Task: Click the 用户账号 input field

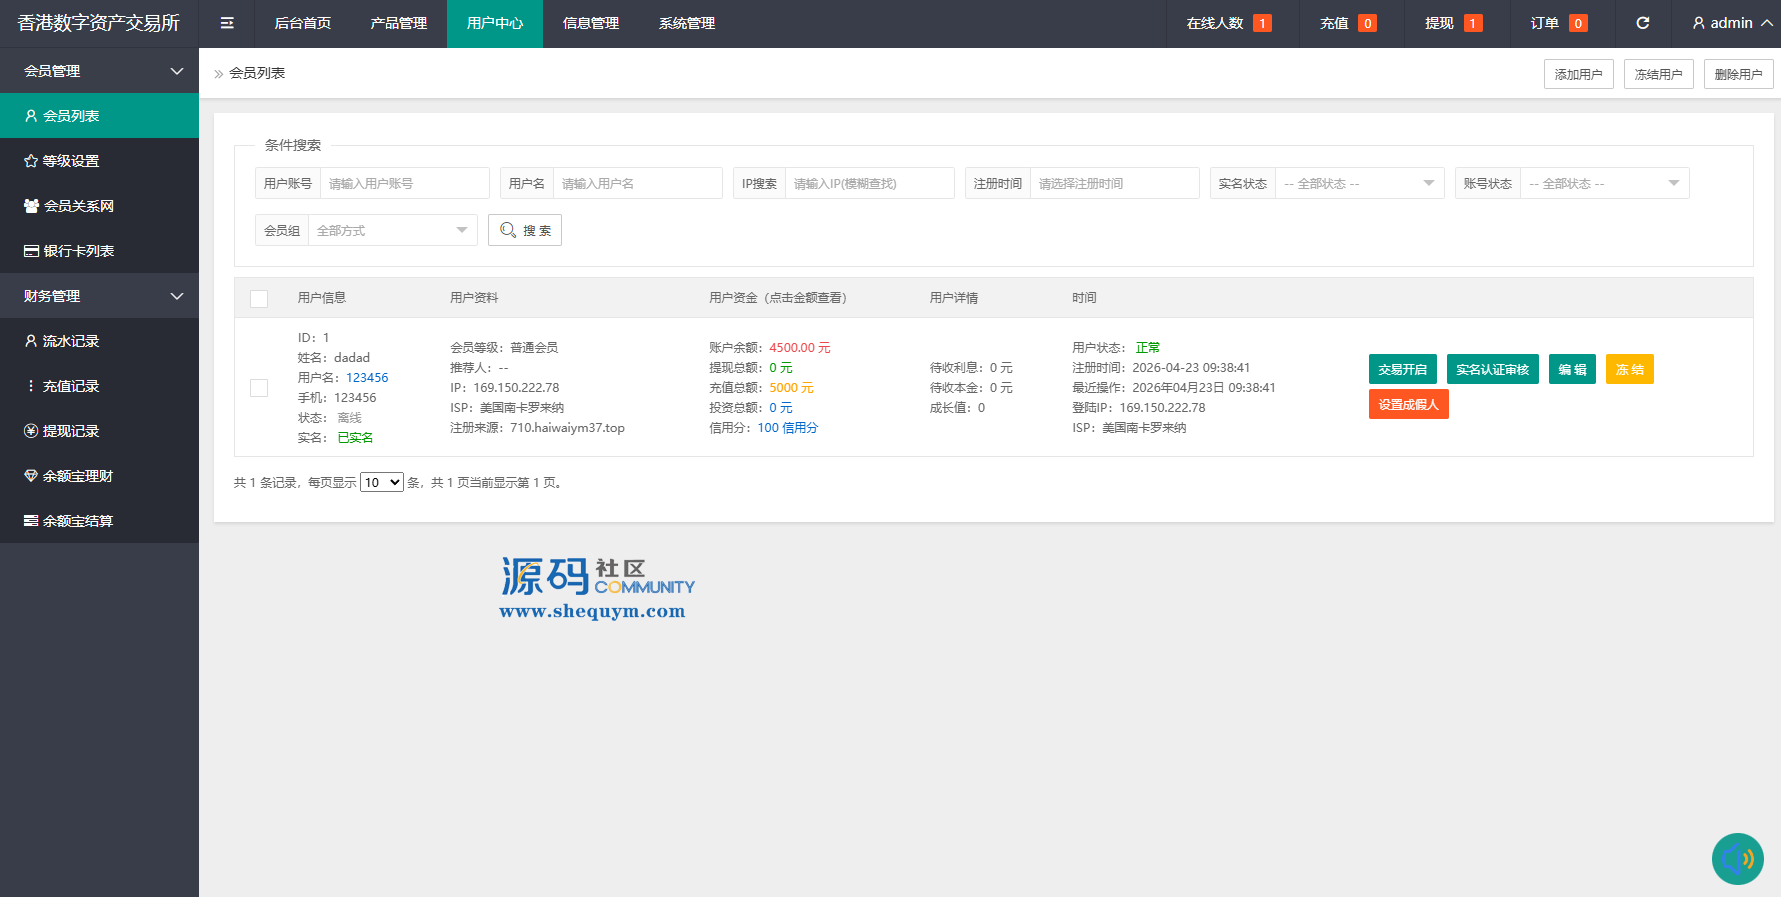Action: 403,184
